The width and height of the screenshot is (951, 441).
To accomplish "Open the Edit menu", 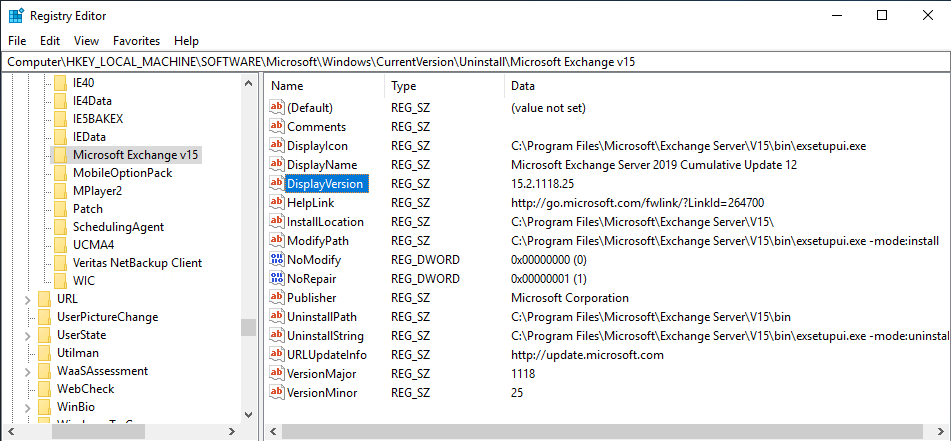I will click(x=50, y=41).
